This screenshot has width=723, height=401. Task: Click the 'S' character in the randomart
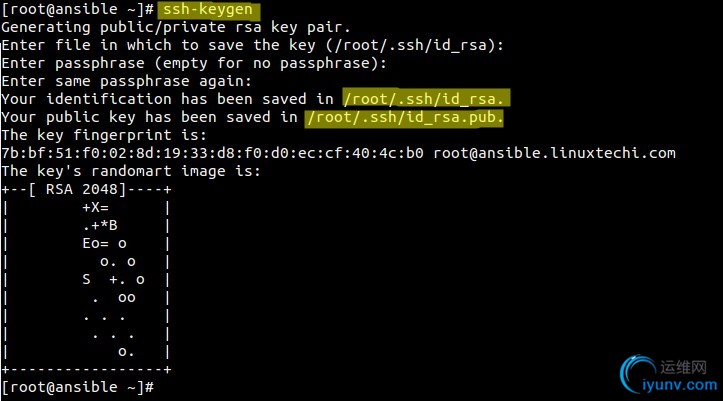pos(86,279)
